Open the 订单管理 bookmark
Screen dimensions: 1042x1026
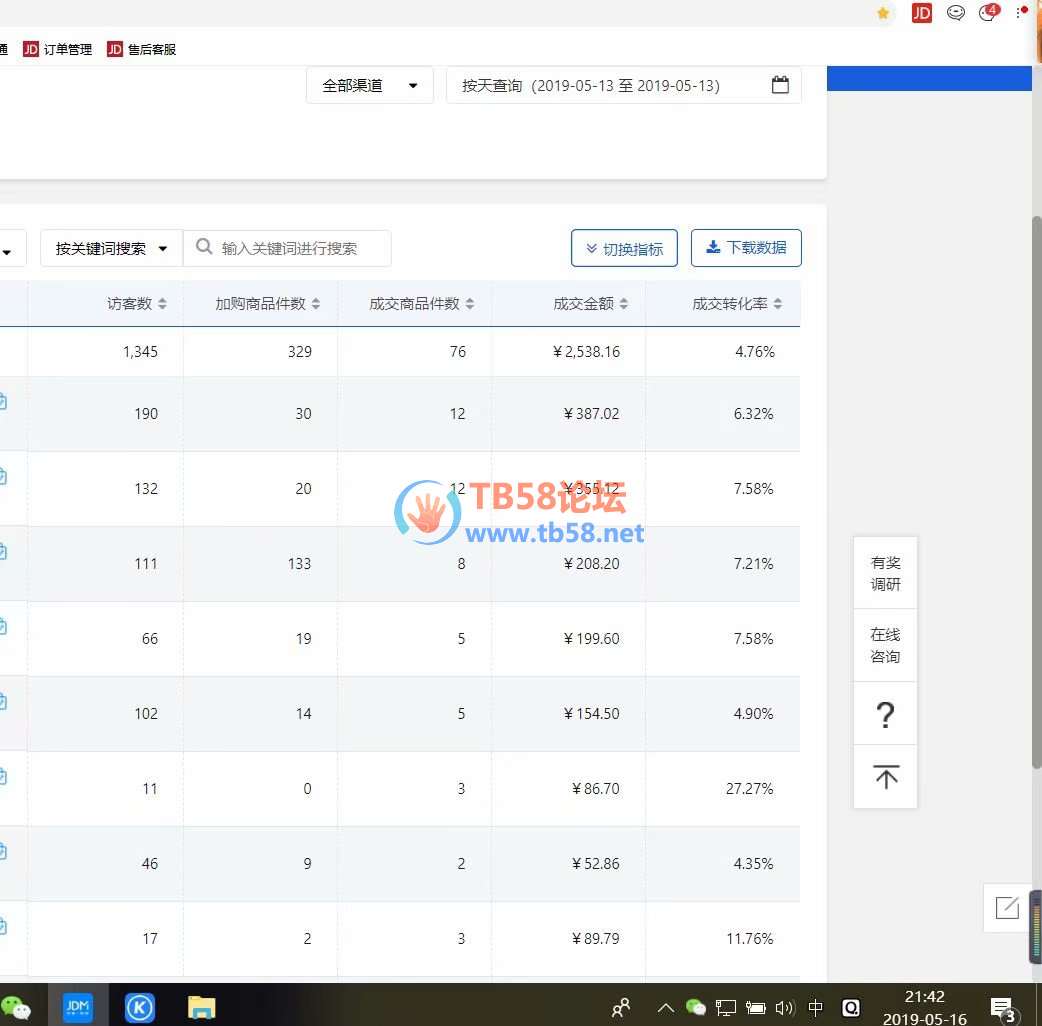58,49
